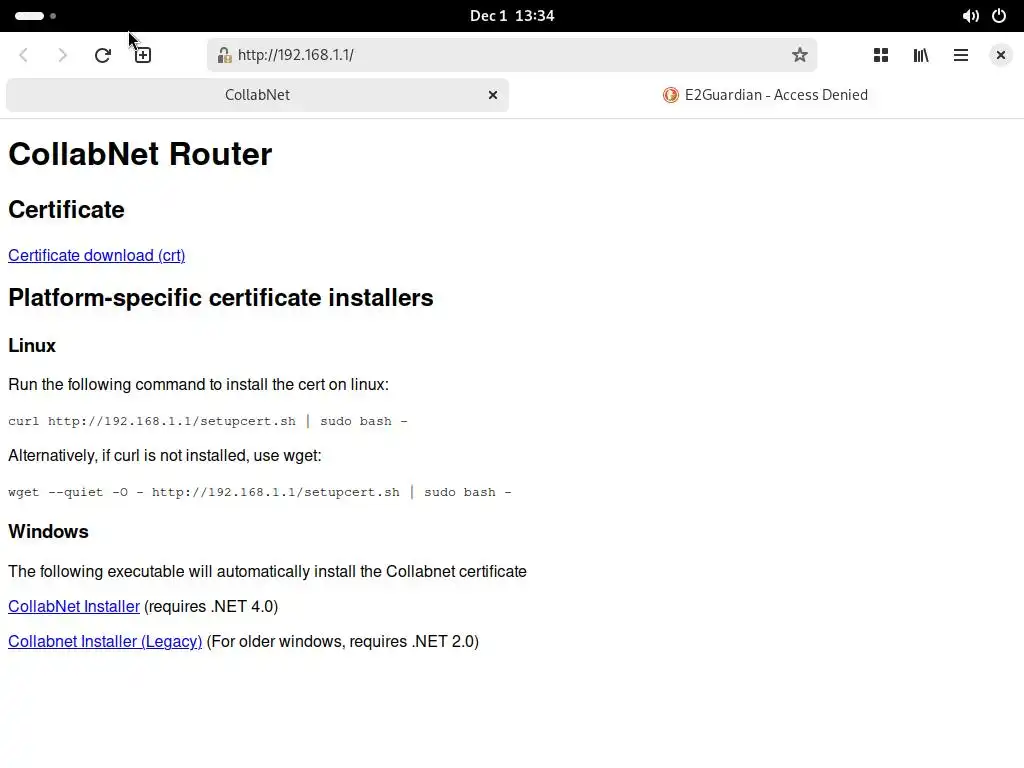The image size is (1024, 768).
Task: Click the E2Guardian tab favicon
Action: [671, 95]
